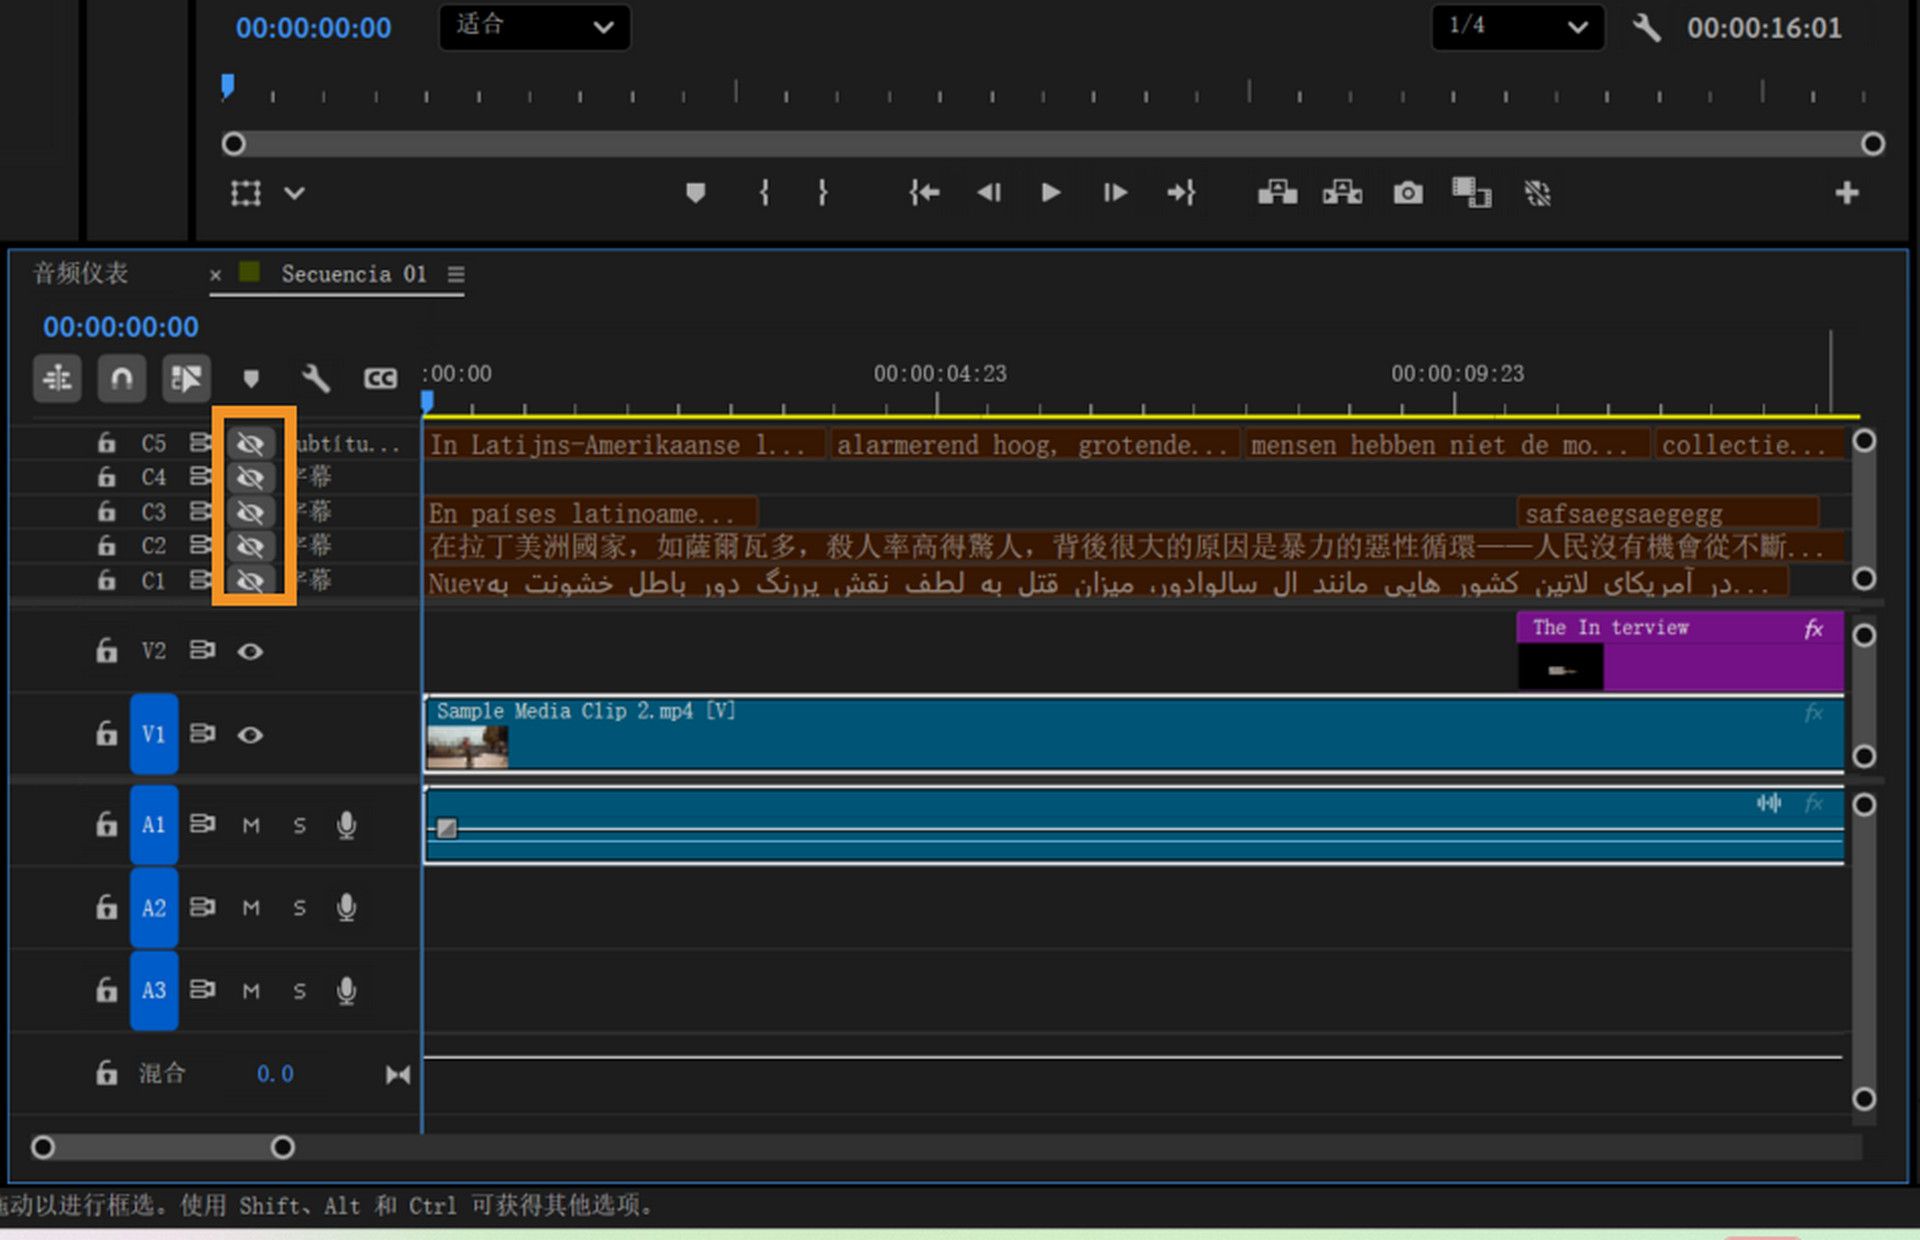Toggle lock on track V1
Viewport: 1920px width, 1240px height.
point(106,734)
